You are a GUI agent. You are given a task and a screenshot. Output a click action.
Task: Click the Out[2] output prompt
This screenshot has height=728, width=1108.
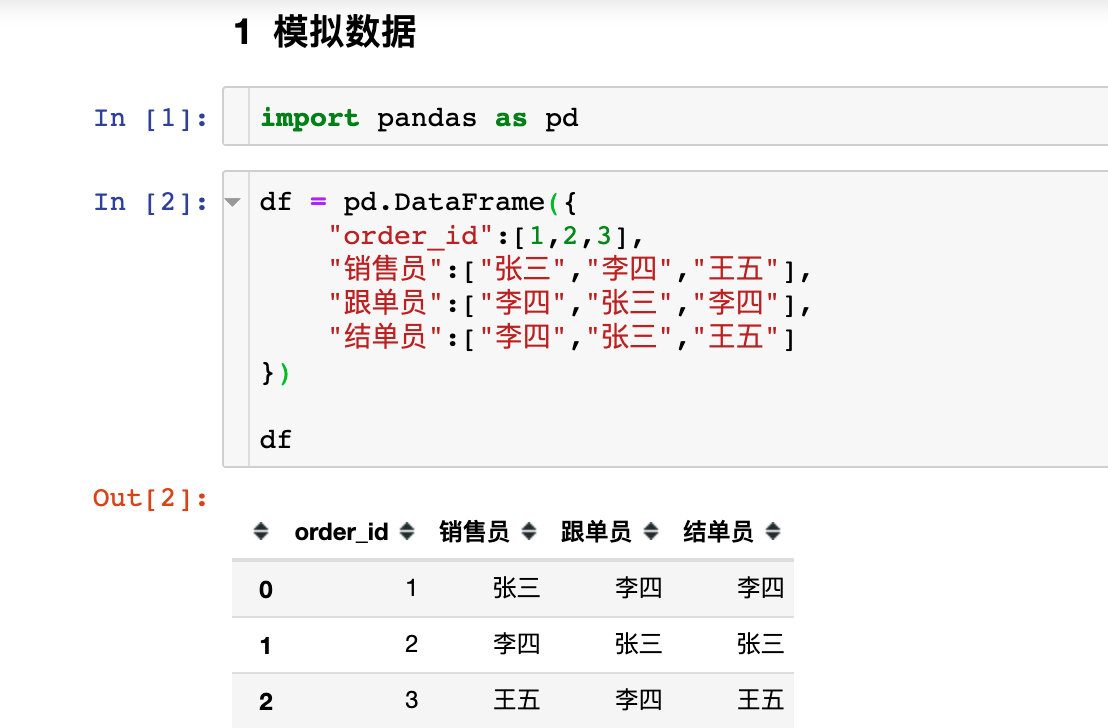point(151,498)
